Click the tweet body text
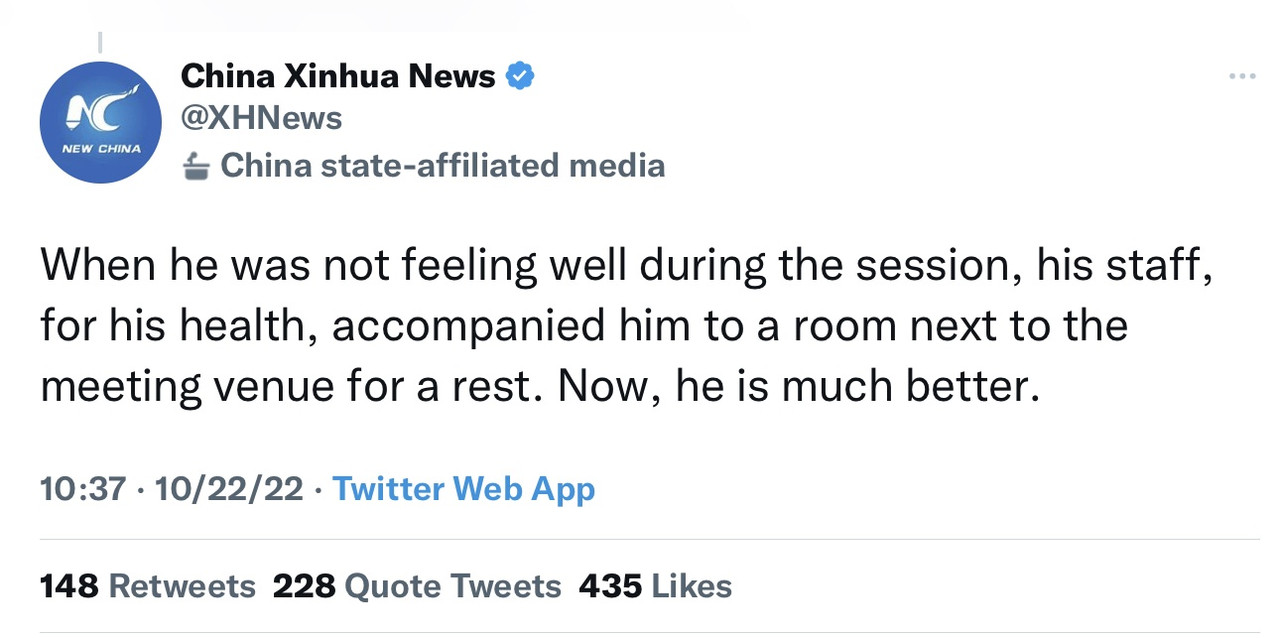This screenshot has height=638, width=1280. click(x=600, y=326)
